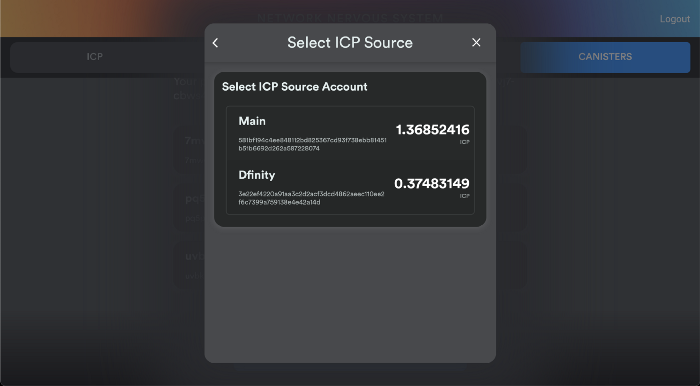This screenshot has height=386, width=700.
Task: Click the Dfinity account balance 0.37483149
Action: [x=431, y=183]
